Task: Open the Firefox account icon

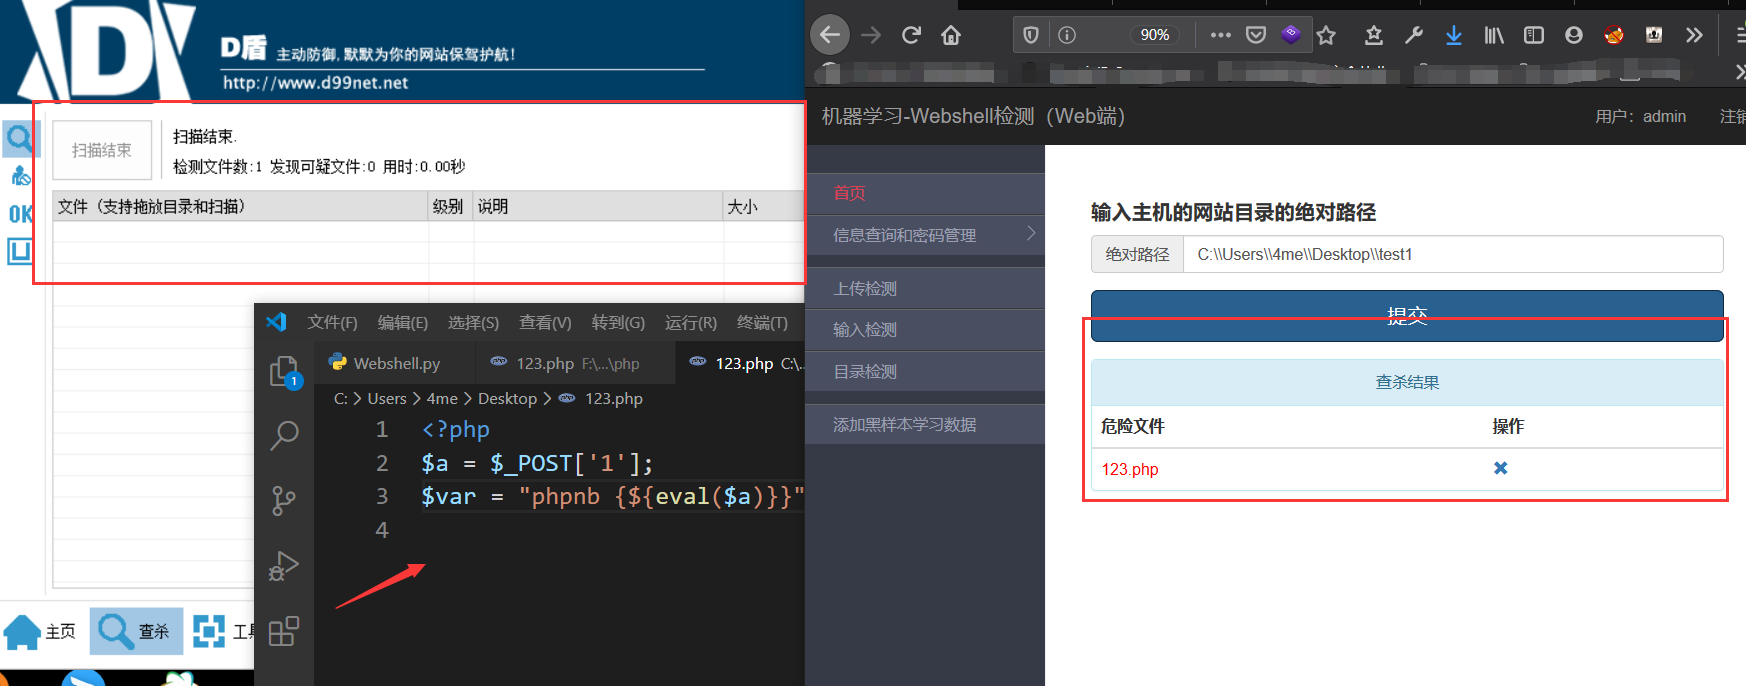Action: (x=1574, y=35)
